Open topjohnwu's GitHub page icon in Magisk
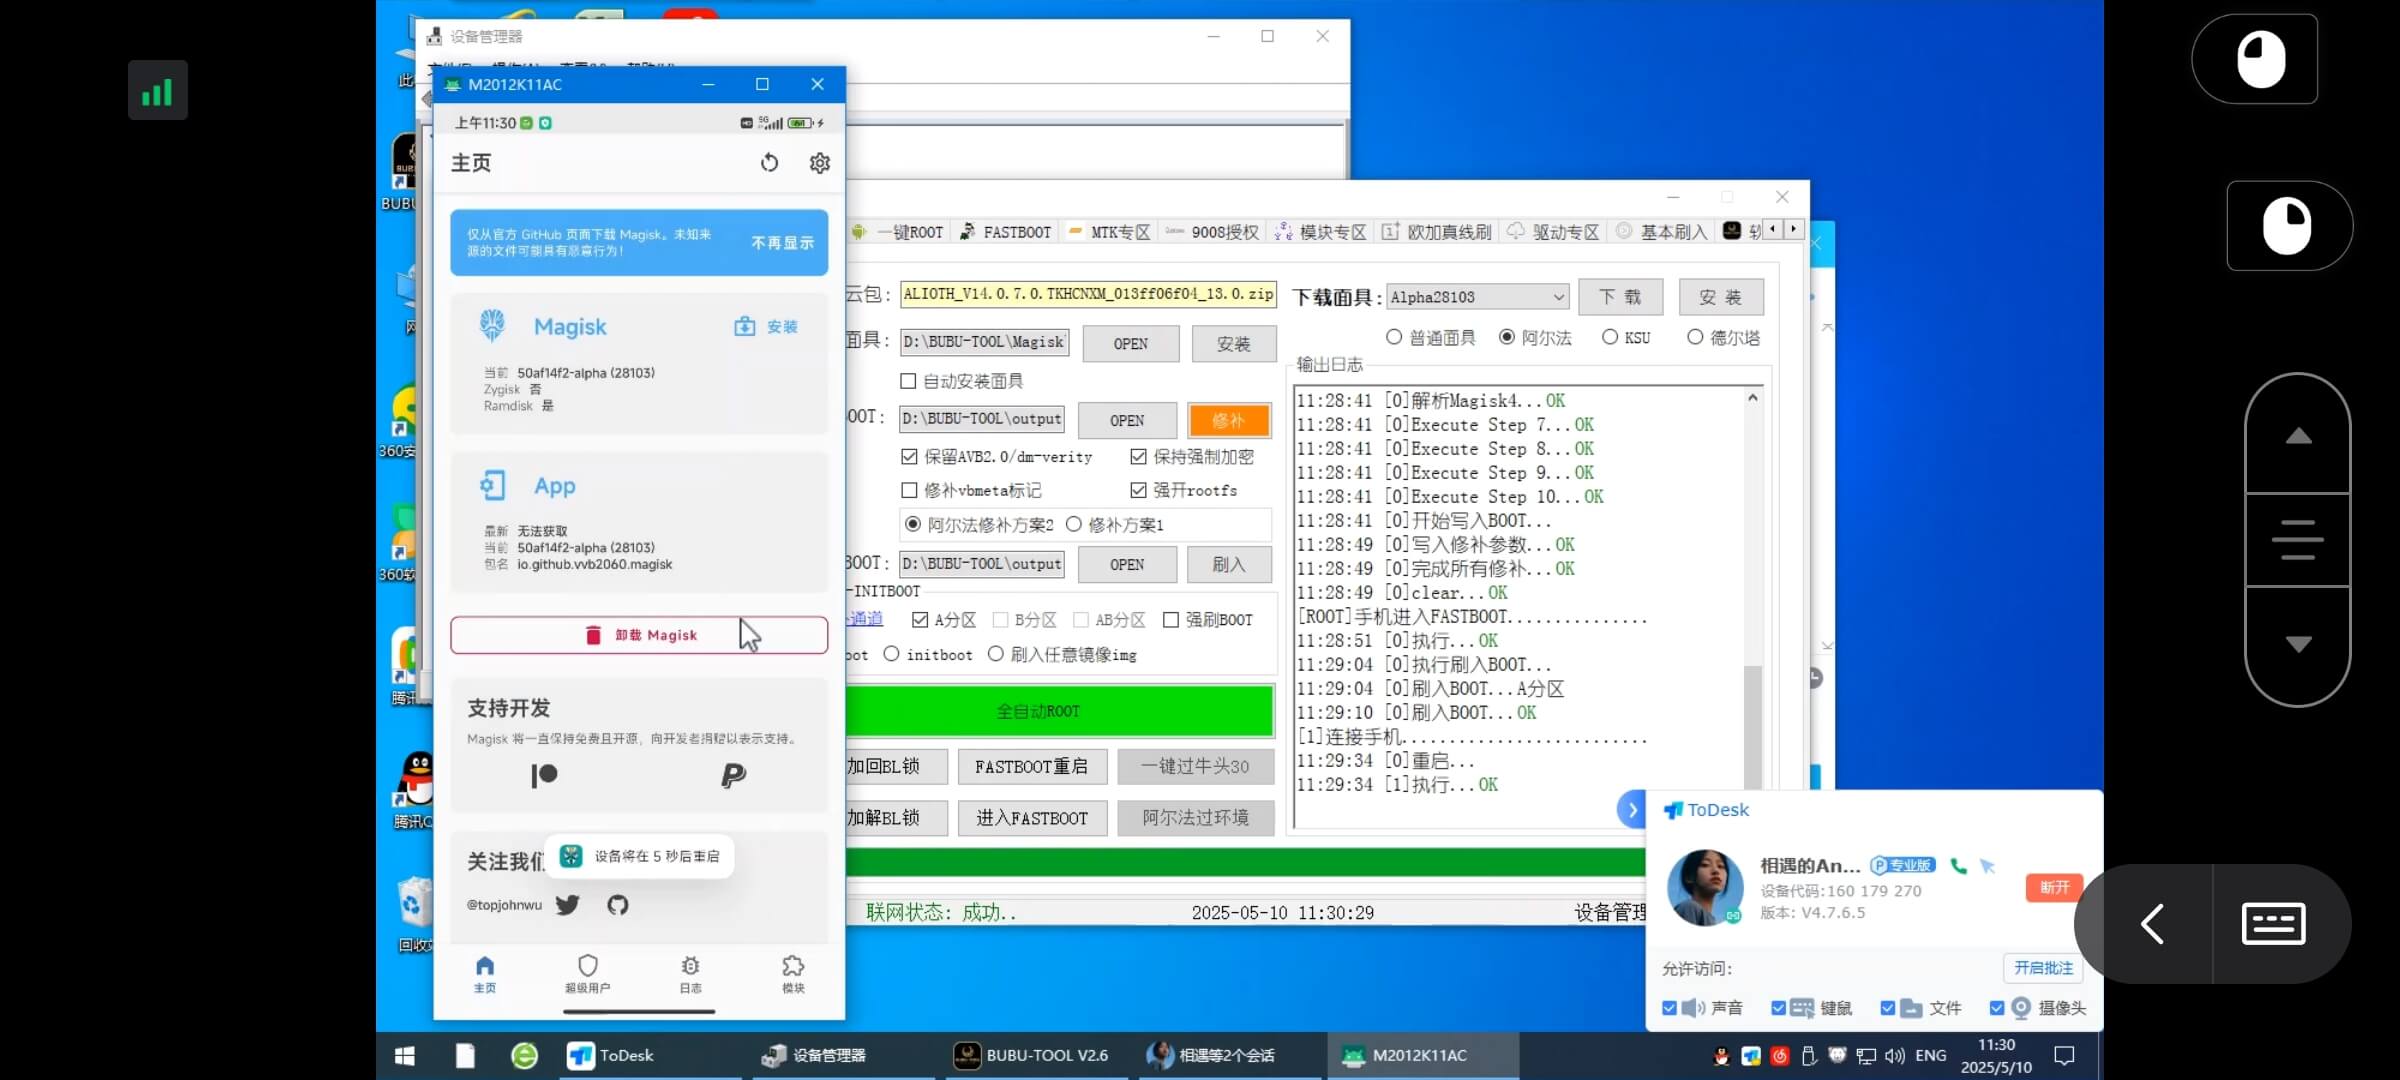Viewport: 2400px width, 1080px height. click(x=617, y=904)
